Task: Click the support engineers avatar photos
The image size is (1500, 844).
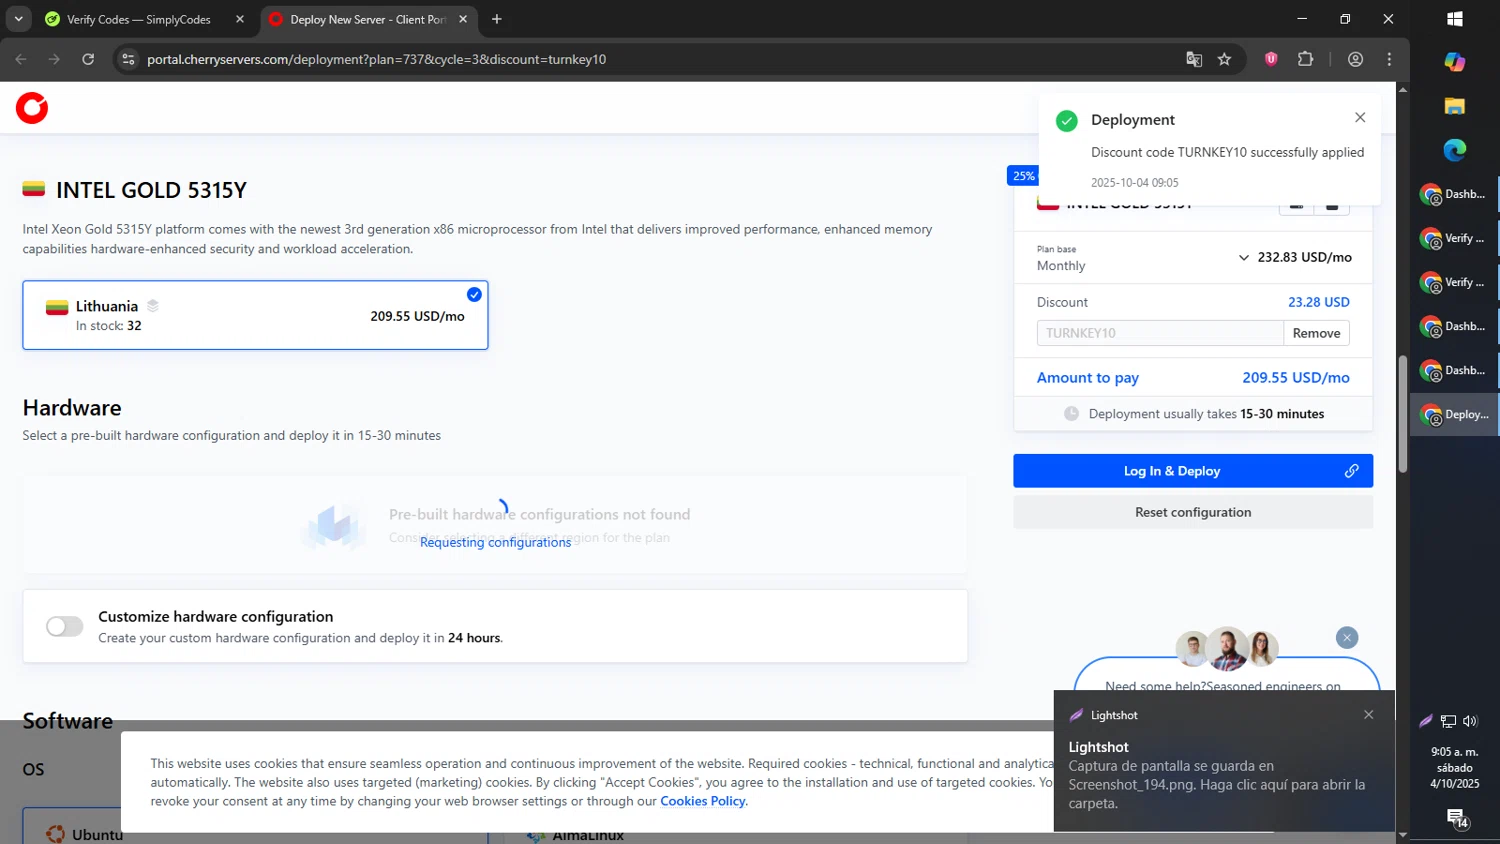Action: pyautogui.click(x=1227, y=648)
